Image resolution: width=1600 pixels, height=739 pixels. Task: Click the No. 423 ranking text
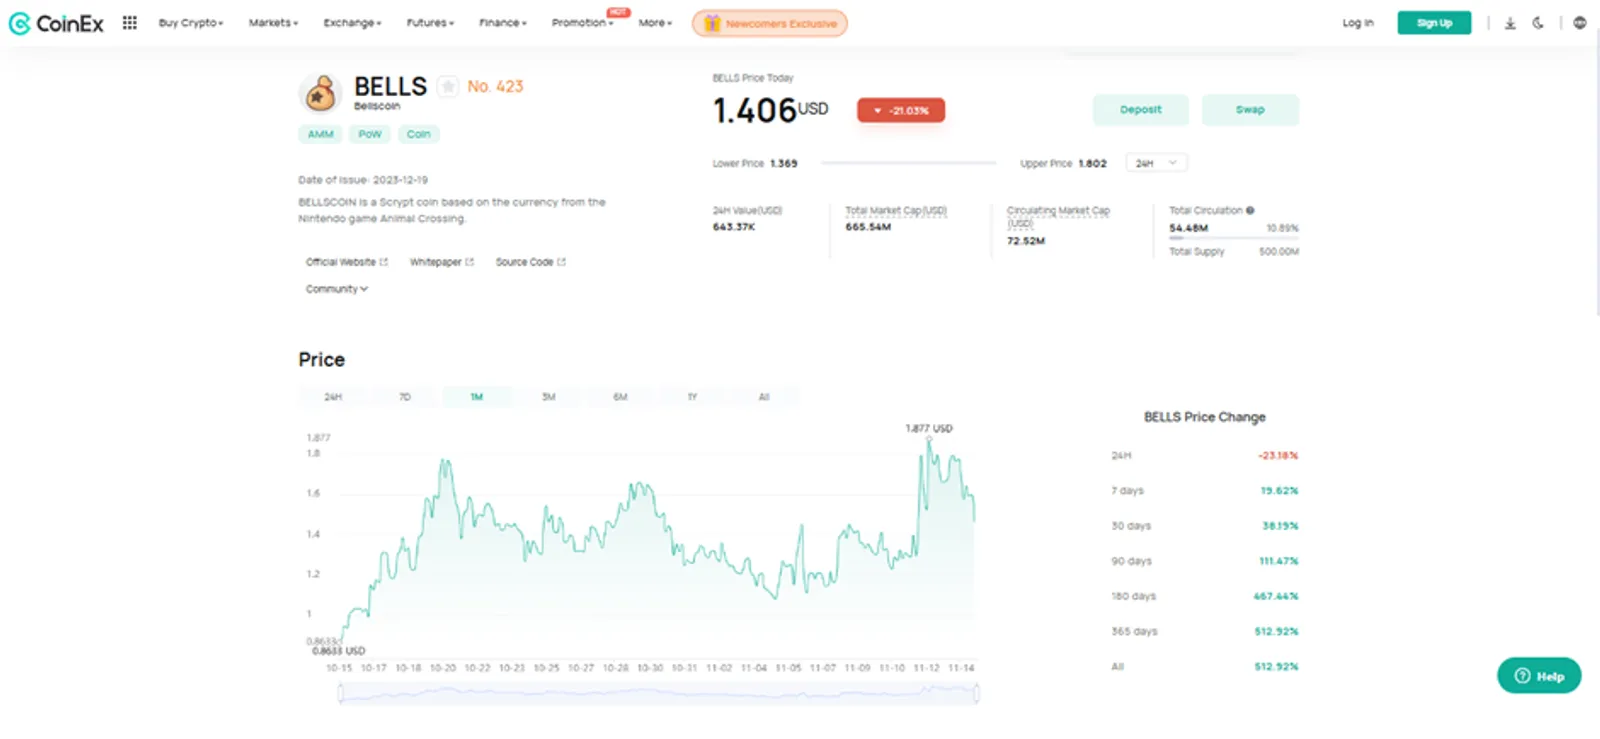pos(495,87)
